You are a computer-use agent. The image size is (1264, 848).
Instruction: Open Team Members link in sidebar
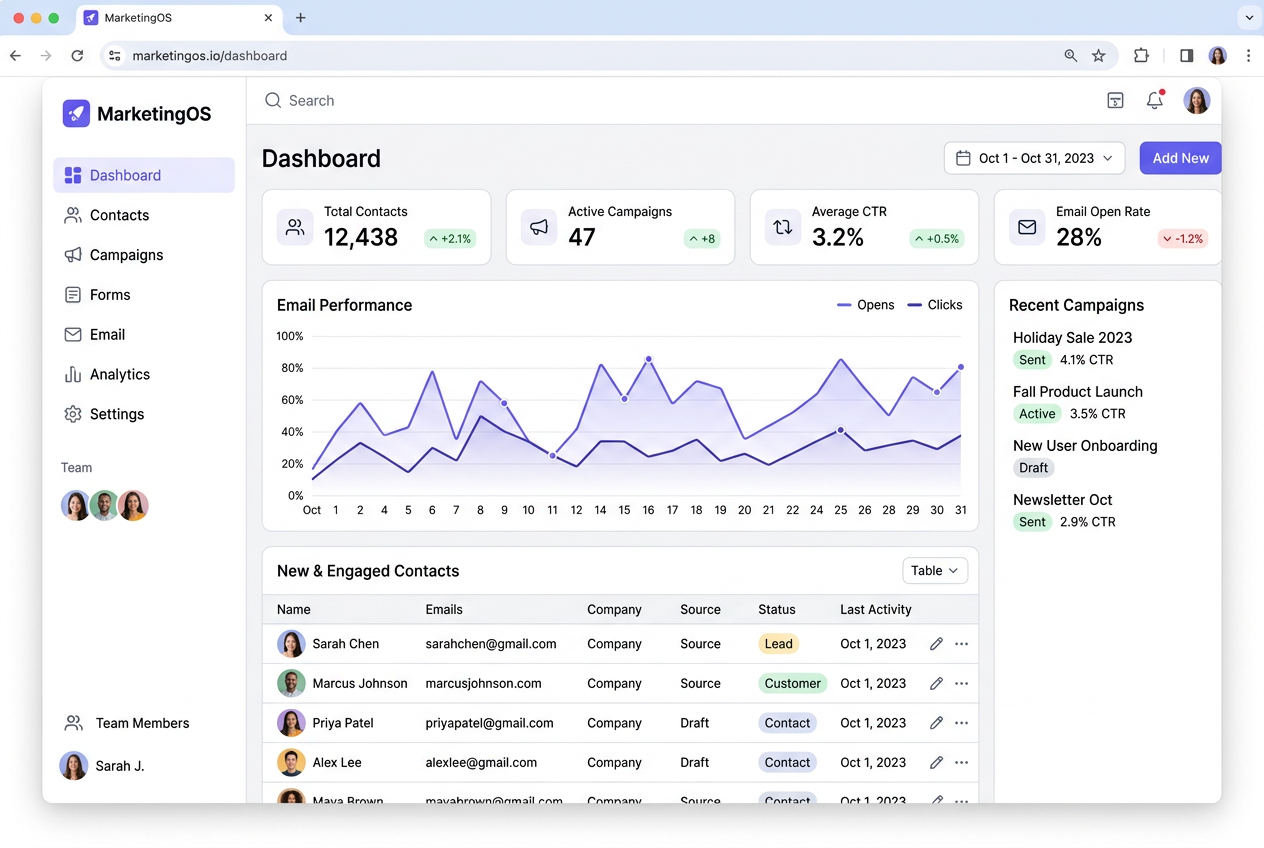127,723
